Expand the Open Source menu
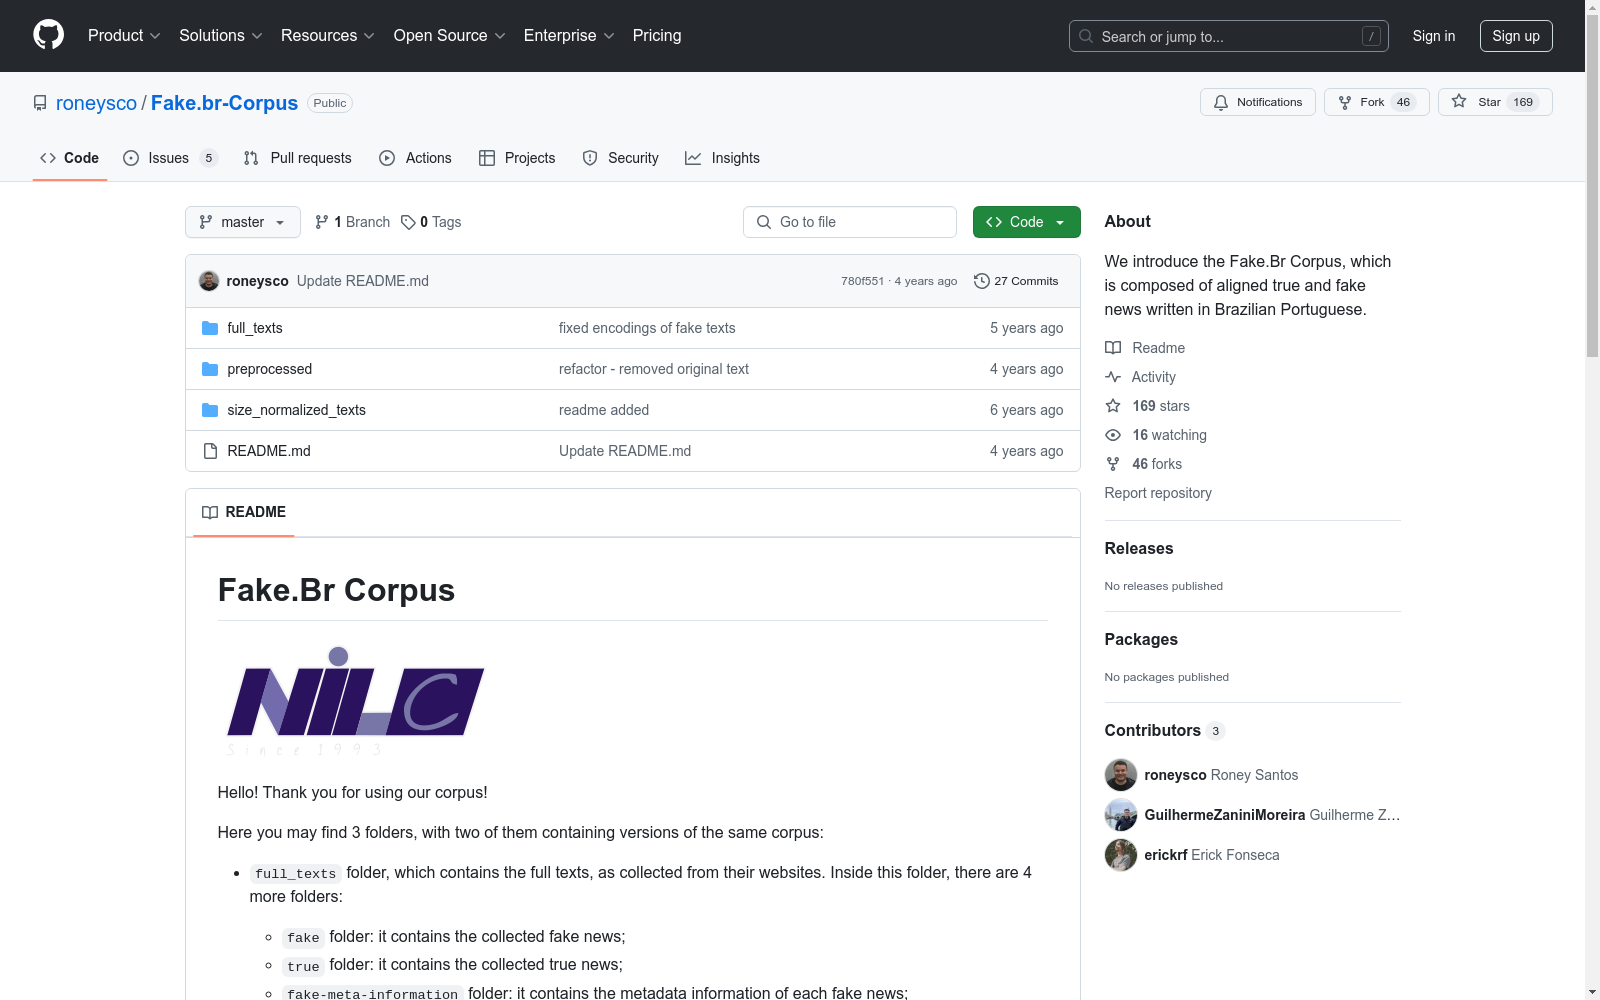 pyautogui.click(x=450, y=36)
